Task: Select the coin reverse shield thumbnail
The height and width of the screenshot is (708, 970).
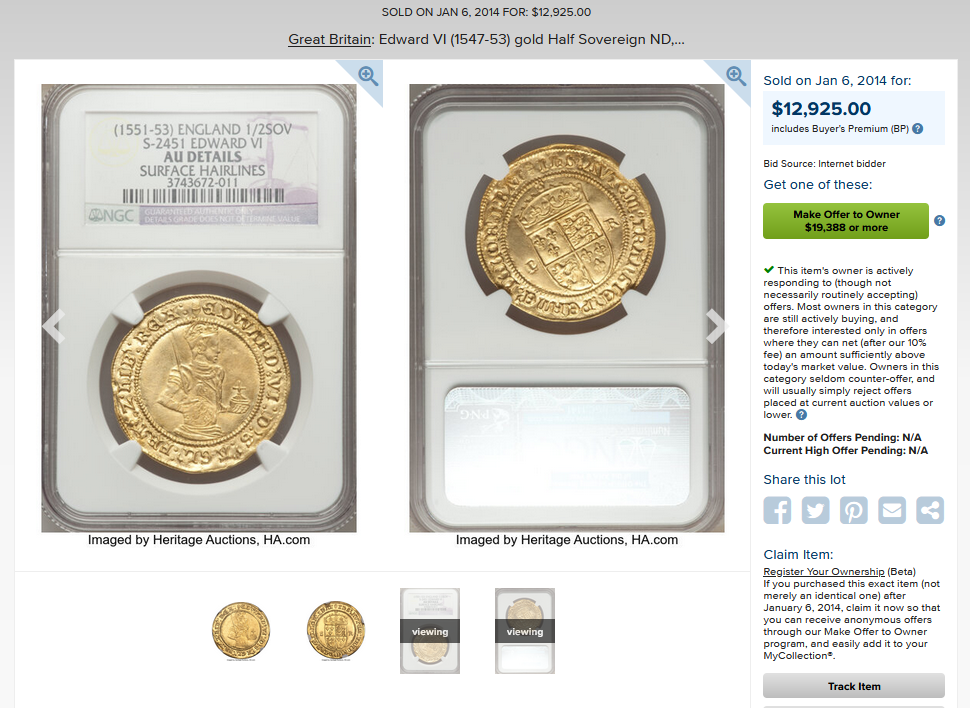Action: coord(336,631)
